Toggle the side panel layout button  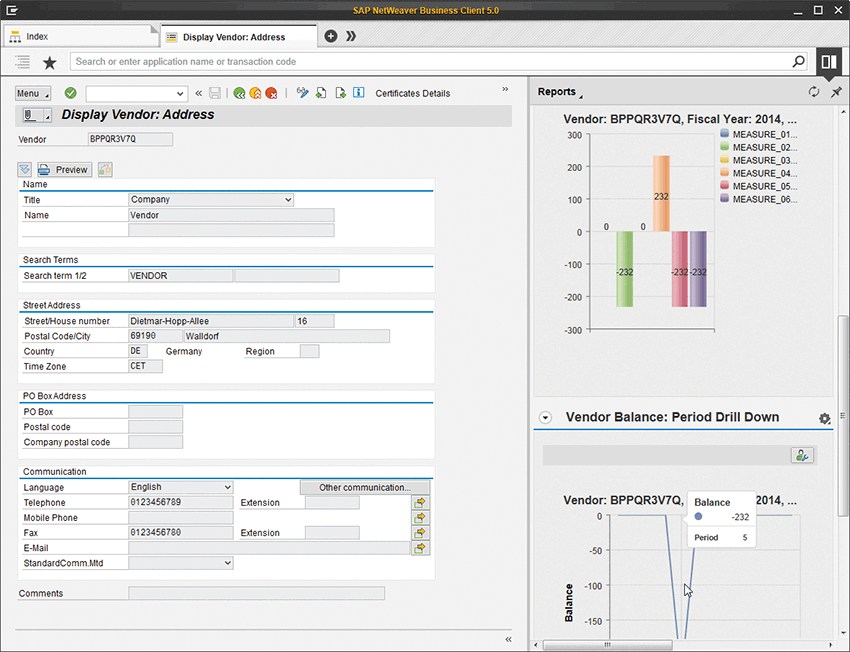[x=828, y=62]
